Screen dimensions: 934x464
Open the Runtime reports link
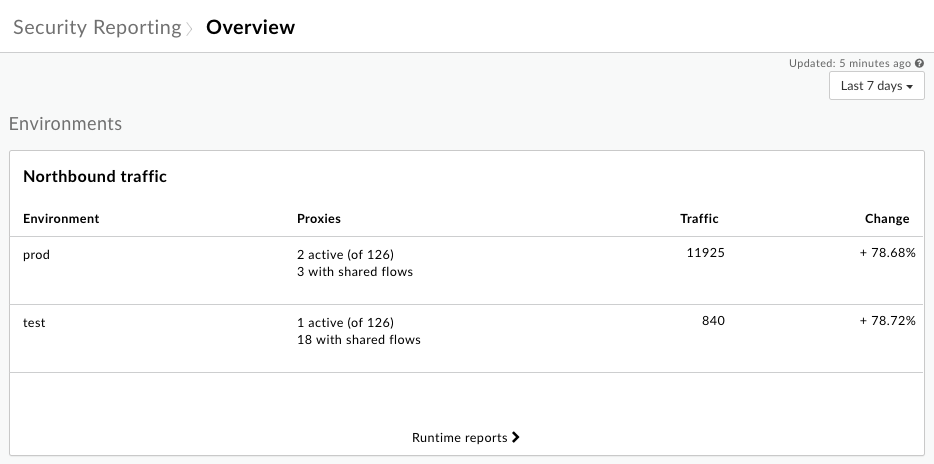click(460, 437)
